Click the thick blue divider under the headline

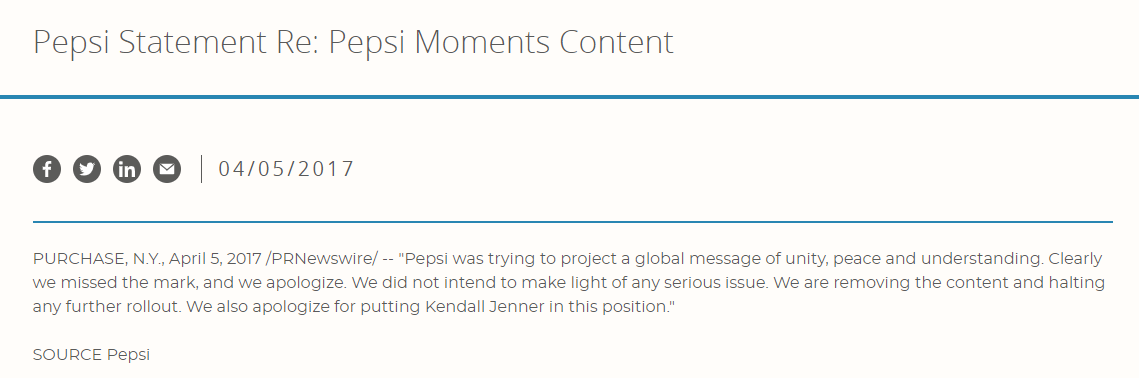(570, 96)
